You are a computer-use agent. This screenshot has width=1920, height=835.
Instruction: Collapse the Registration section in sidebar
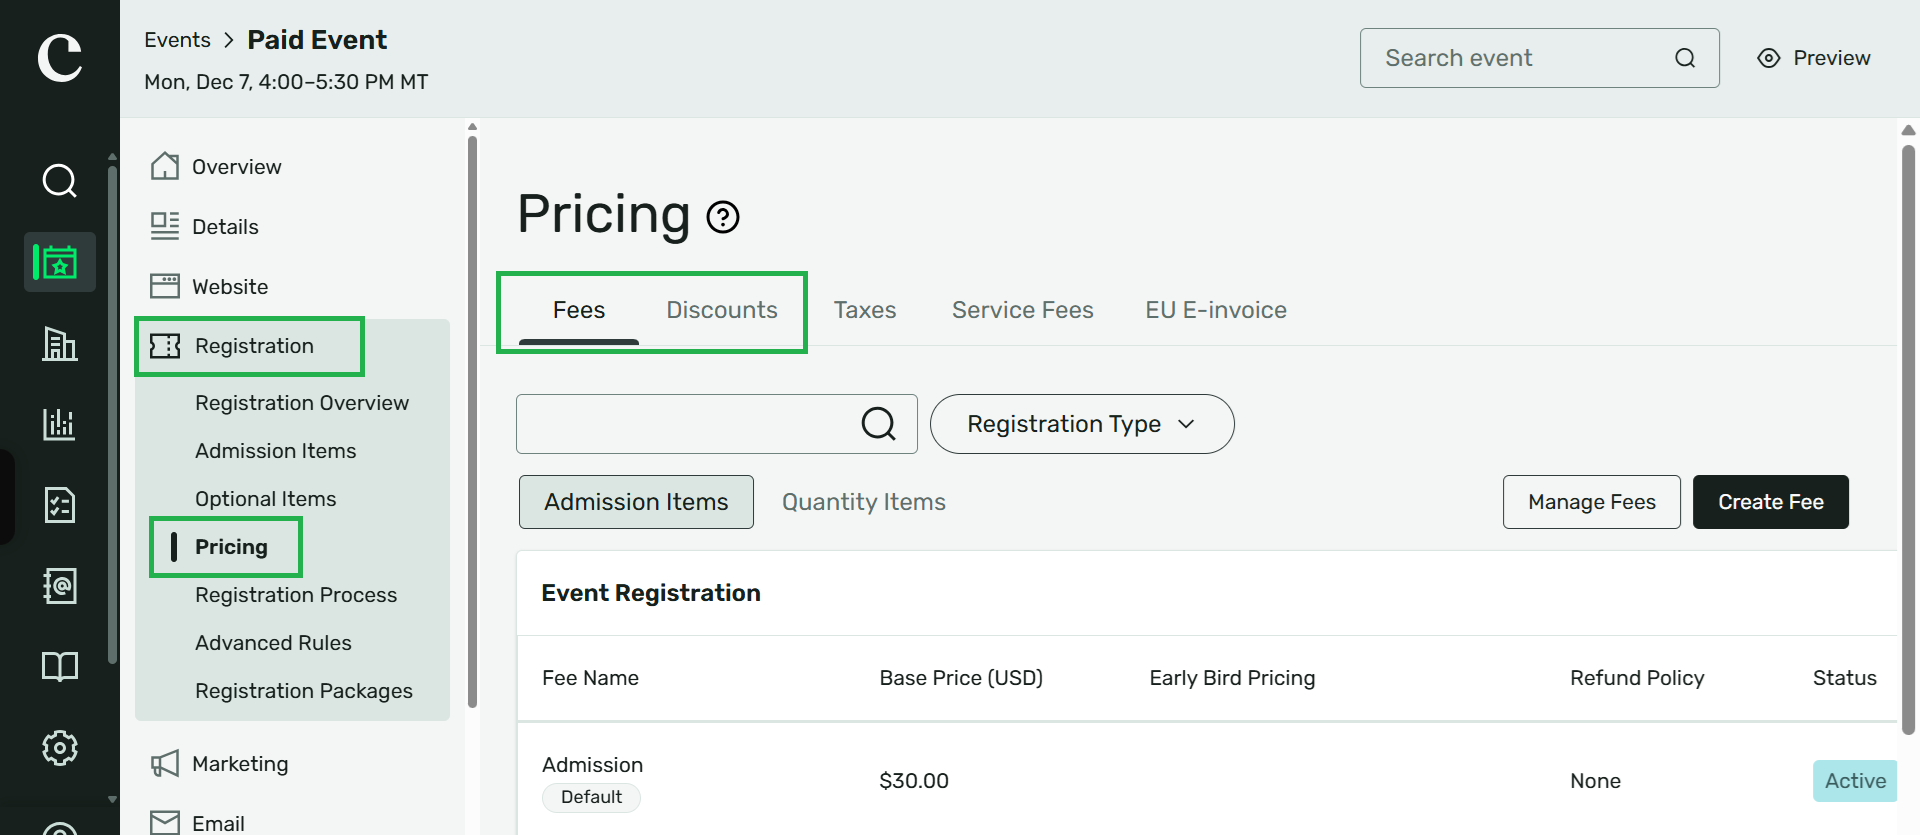tap(249, 346)
